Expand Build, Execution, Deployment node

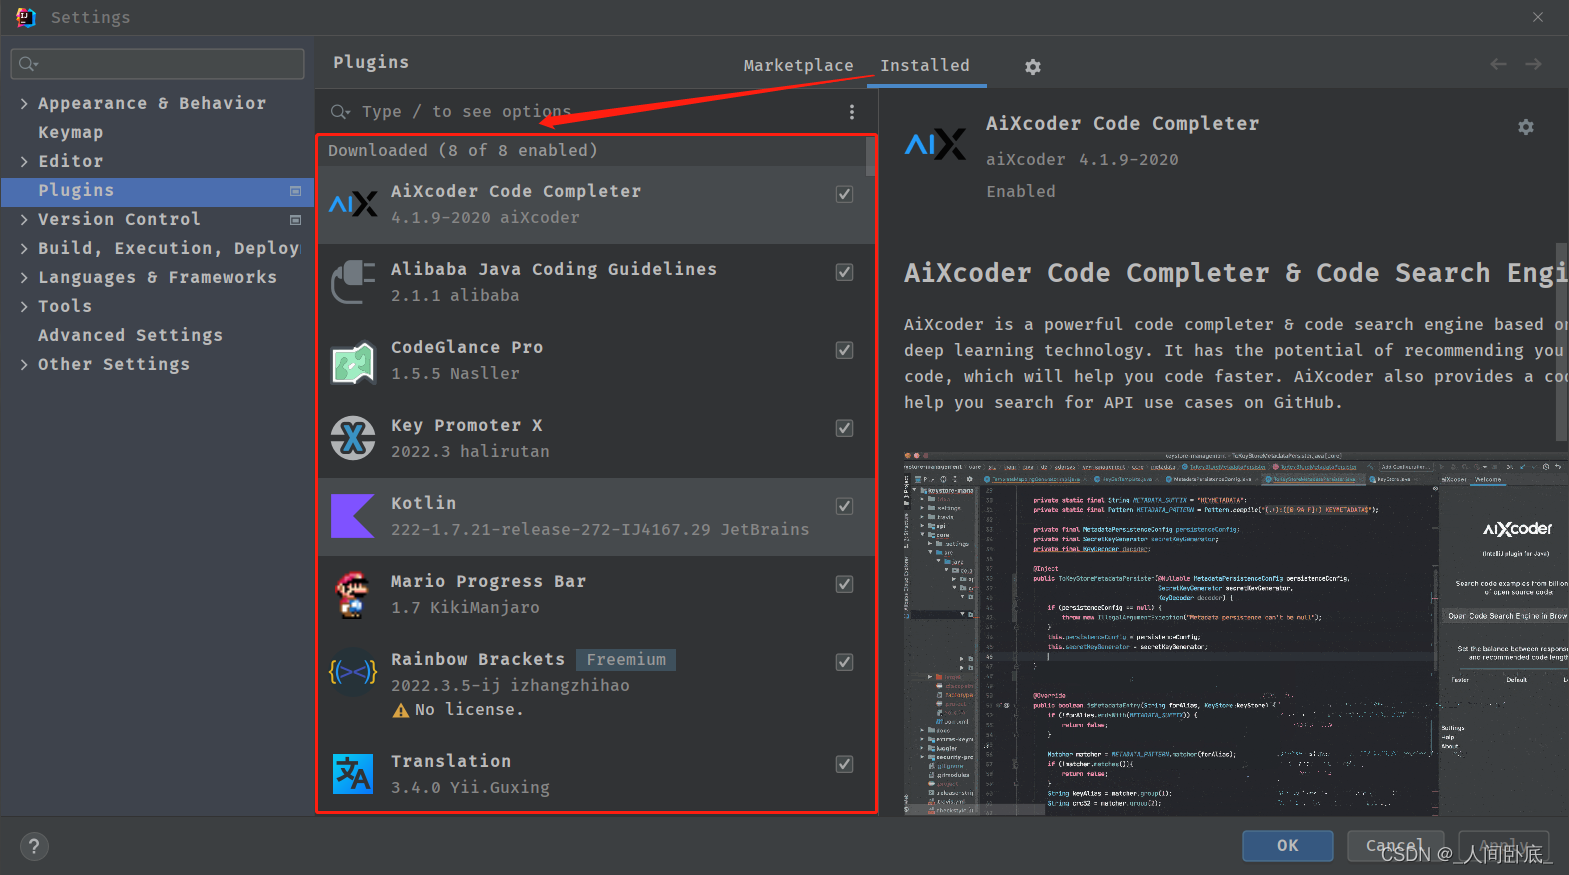click(24, 249)
